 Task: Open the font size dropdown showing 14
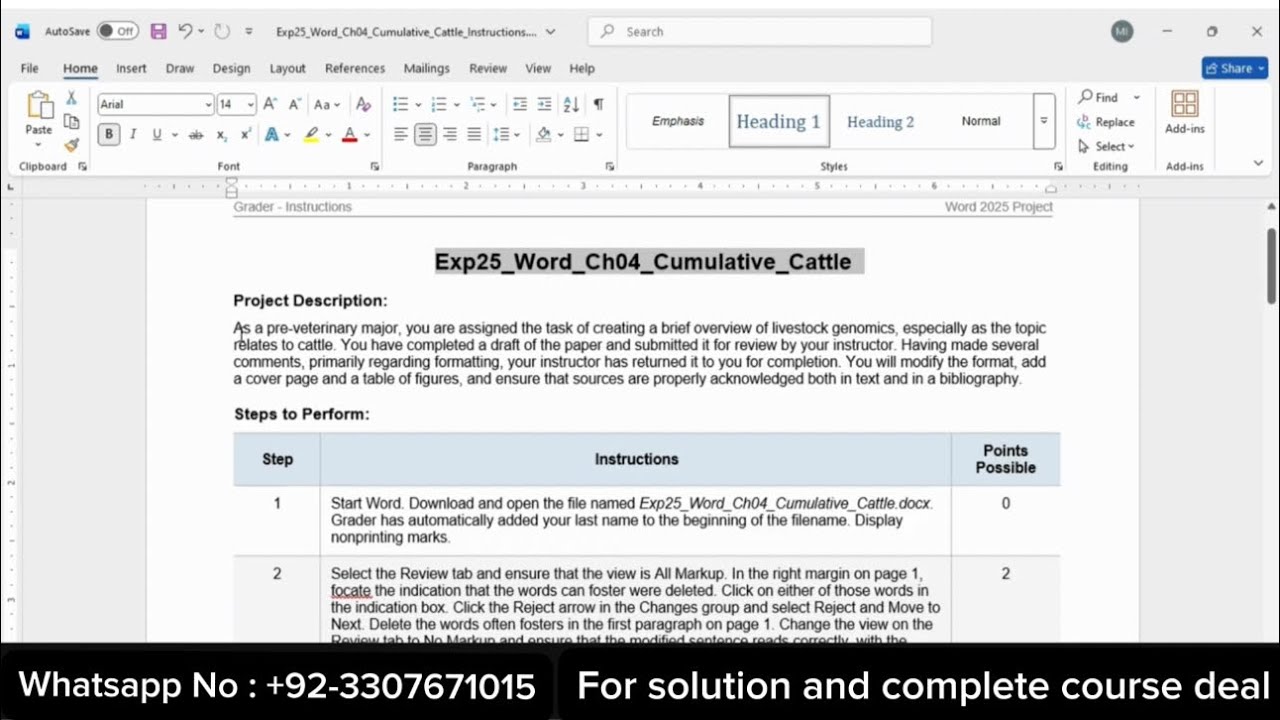coord(250,104)
